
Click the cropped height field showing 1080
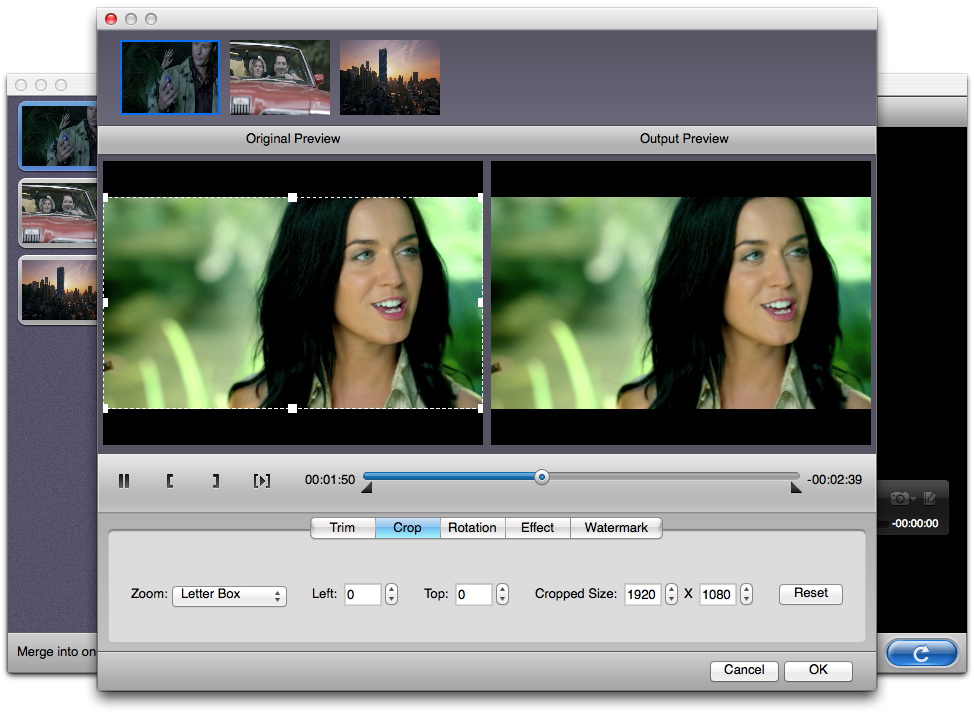point(717,594)
